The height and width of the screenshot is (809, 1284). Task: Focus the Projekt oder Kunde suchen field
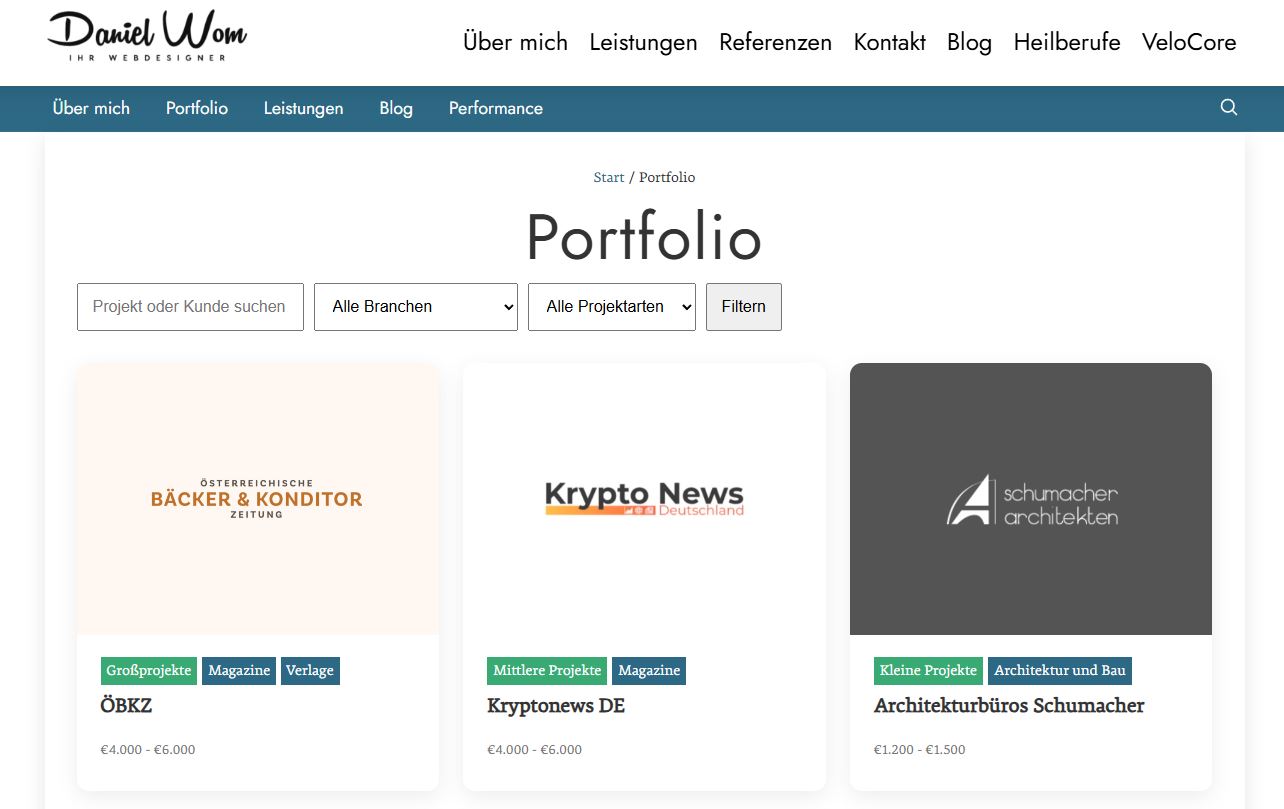coord(190,307)
